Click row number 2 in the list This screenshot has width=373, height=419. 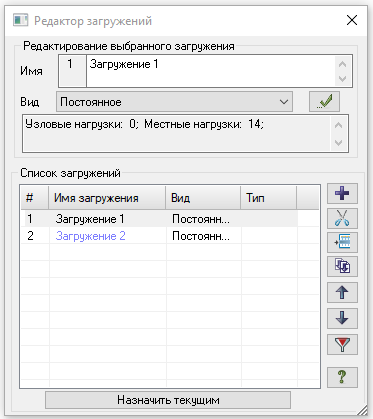pyautogui.click(x=30, y=236)
